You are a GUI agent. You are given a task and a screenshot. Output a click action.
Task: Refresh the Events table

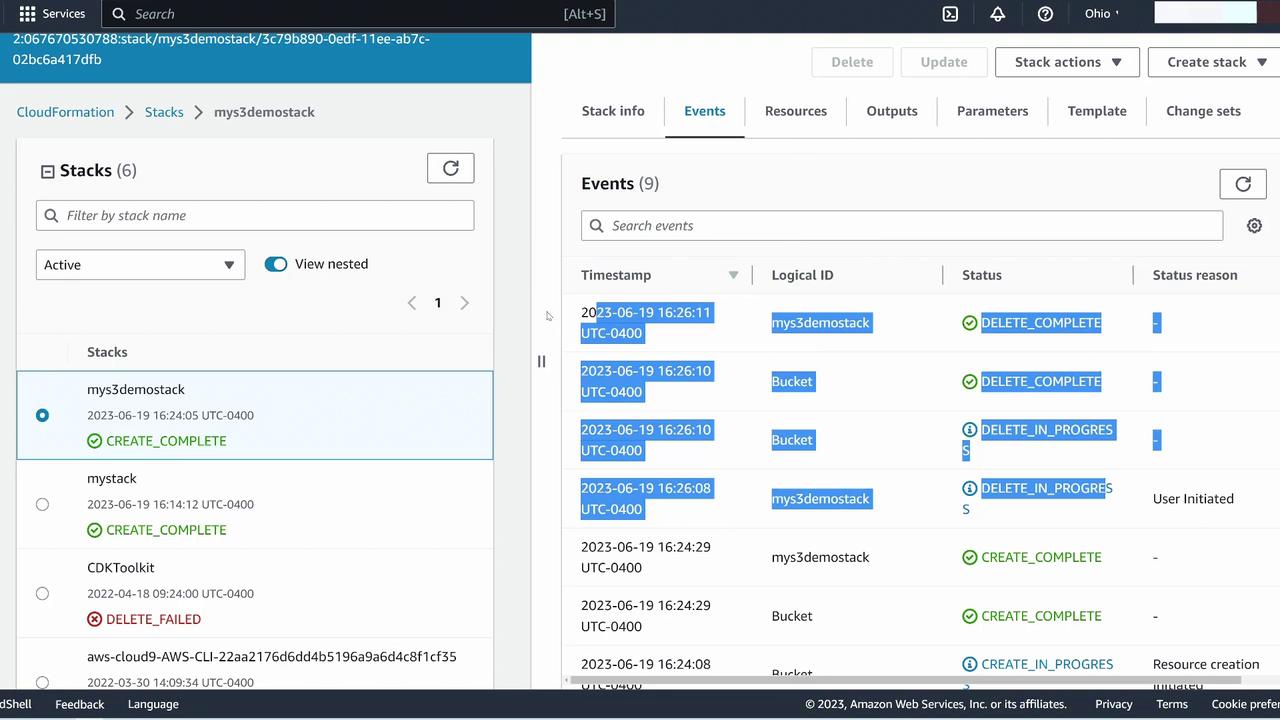pos(1242,184)
